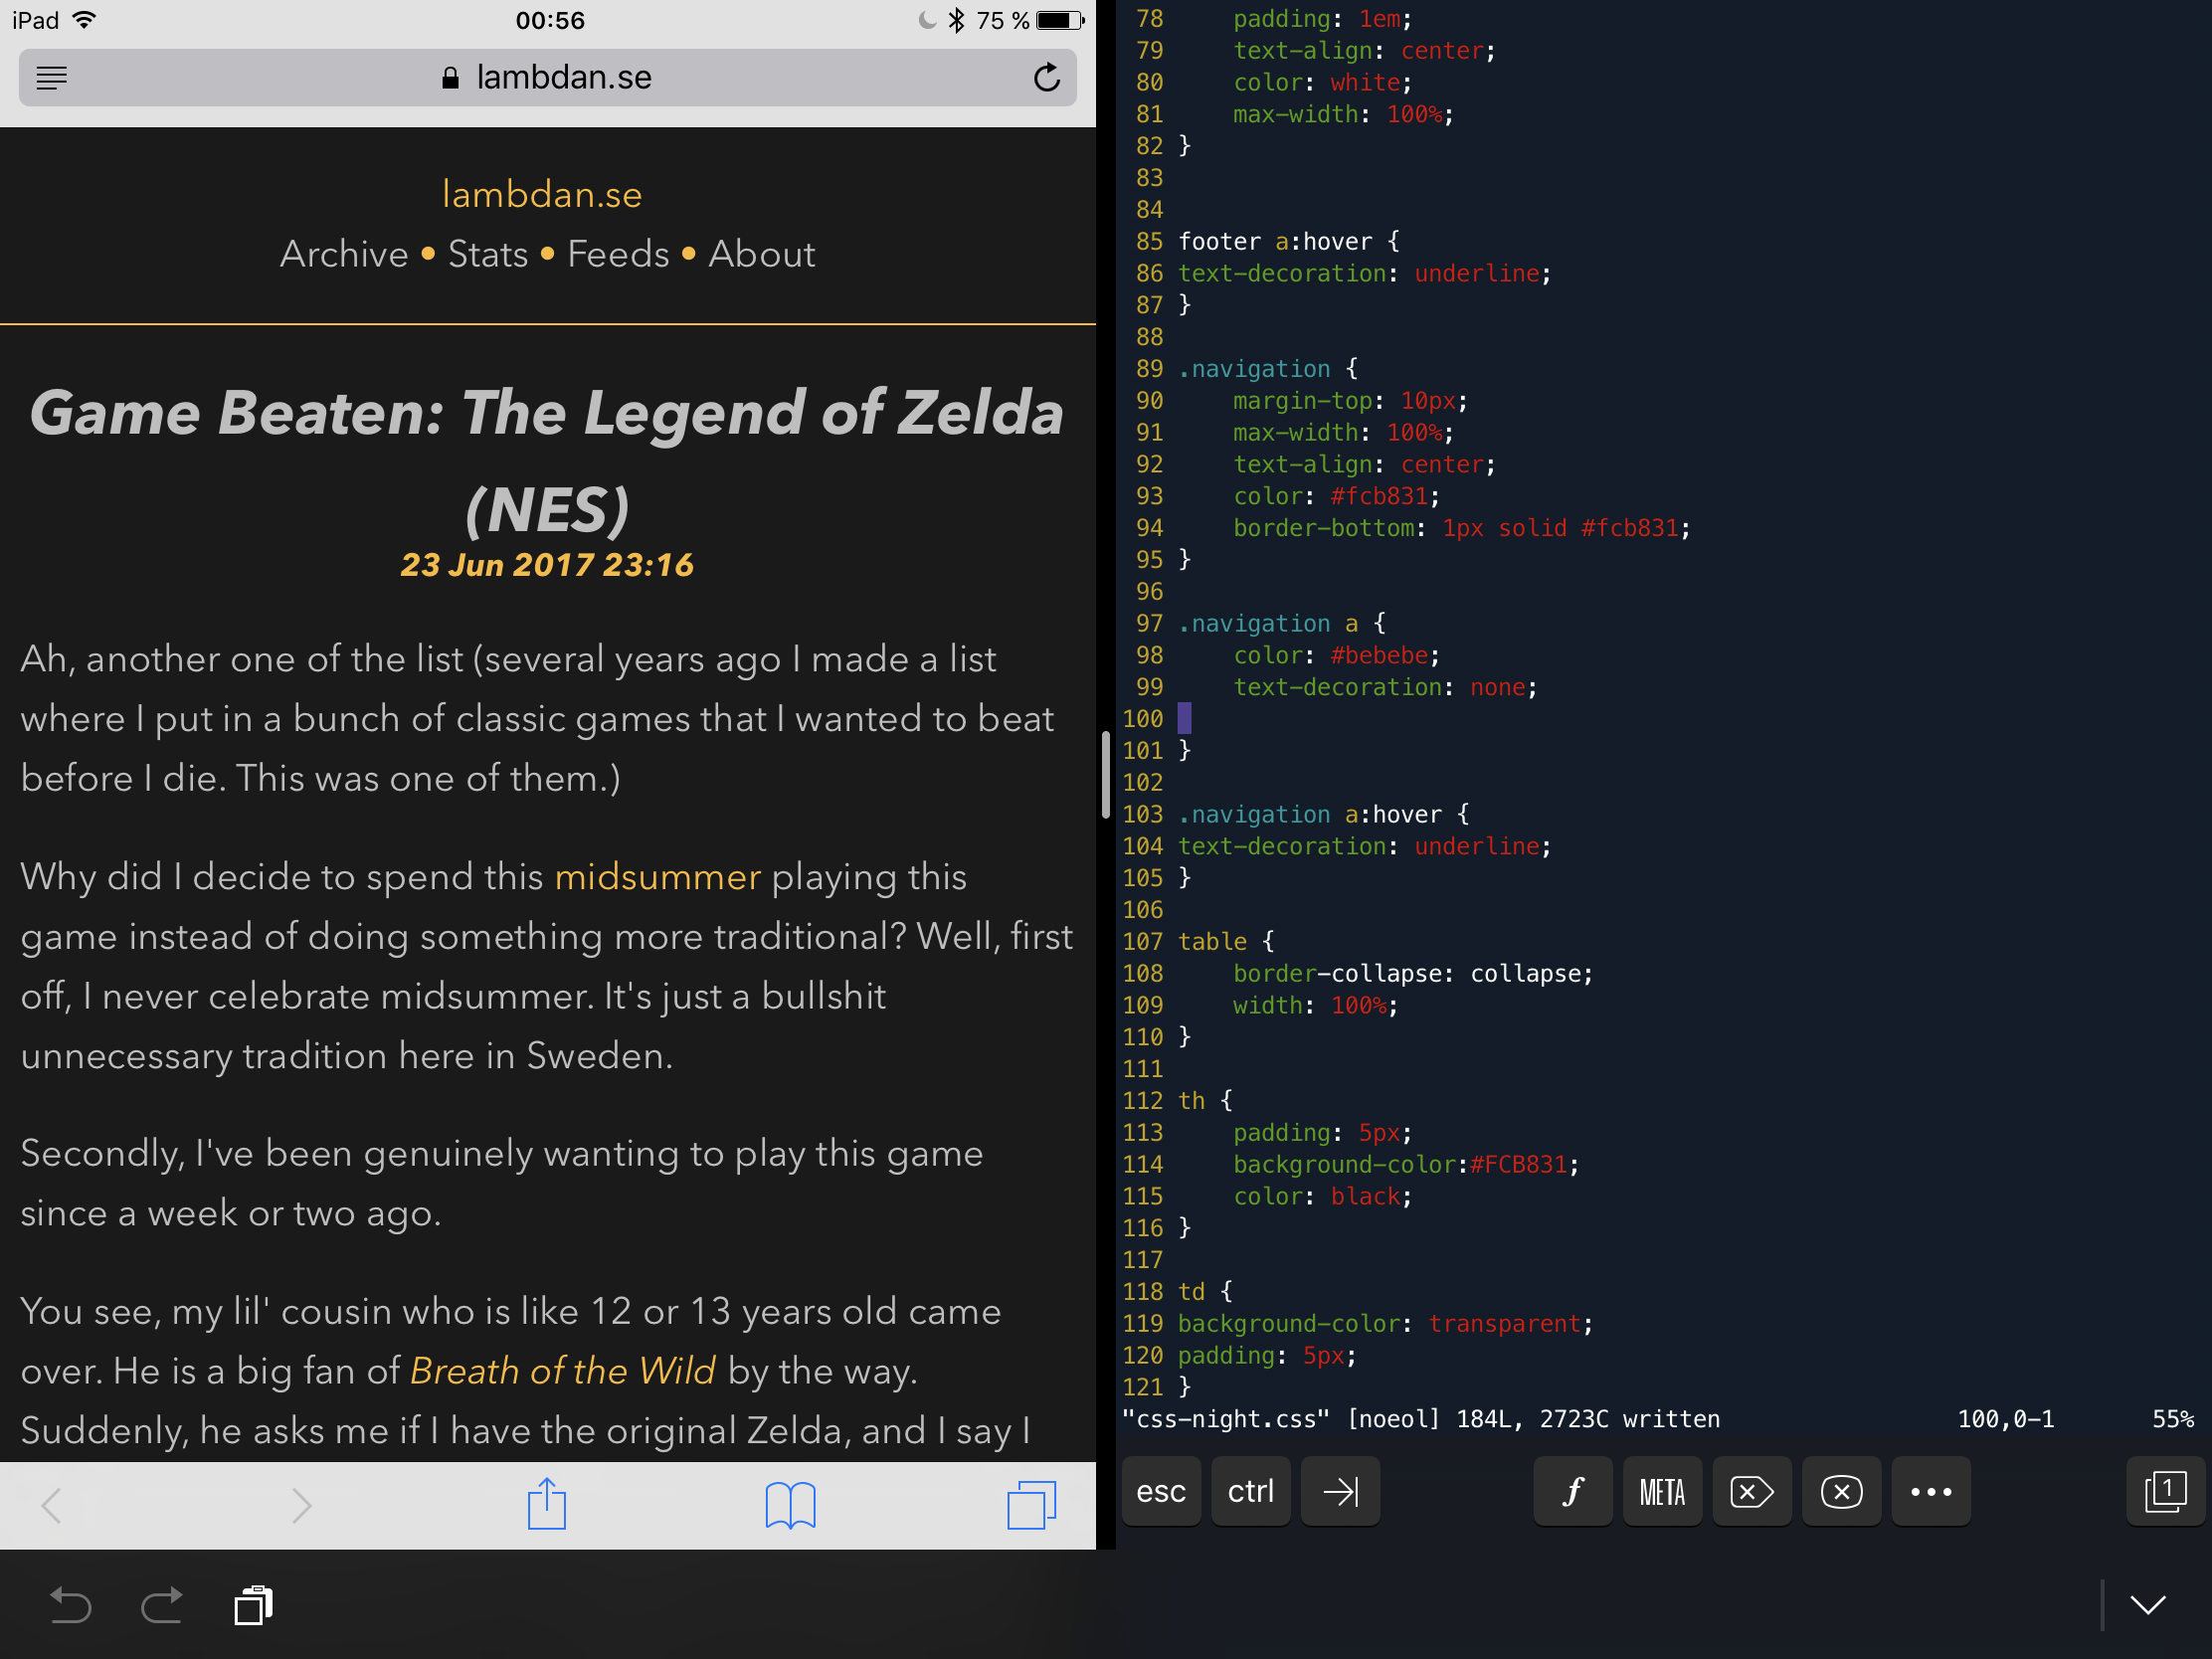Click the 'background-color: transparent;' line

click(x=1385, y=1323)
